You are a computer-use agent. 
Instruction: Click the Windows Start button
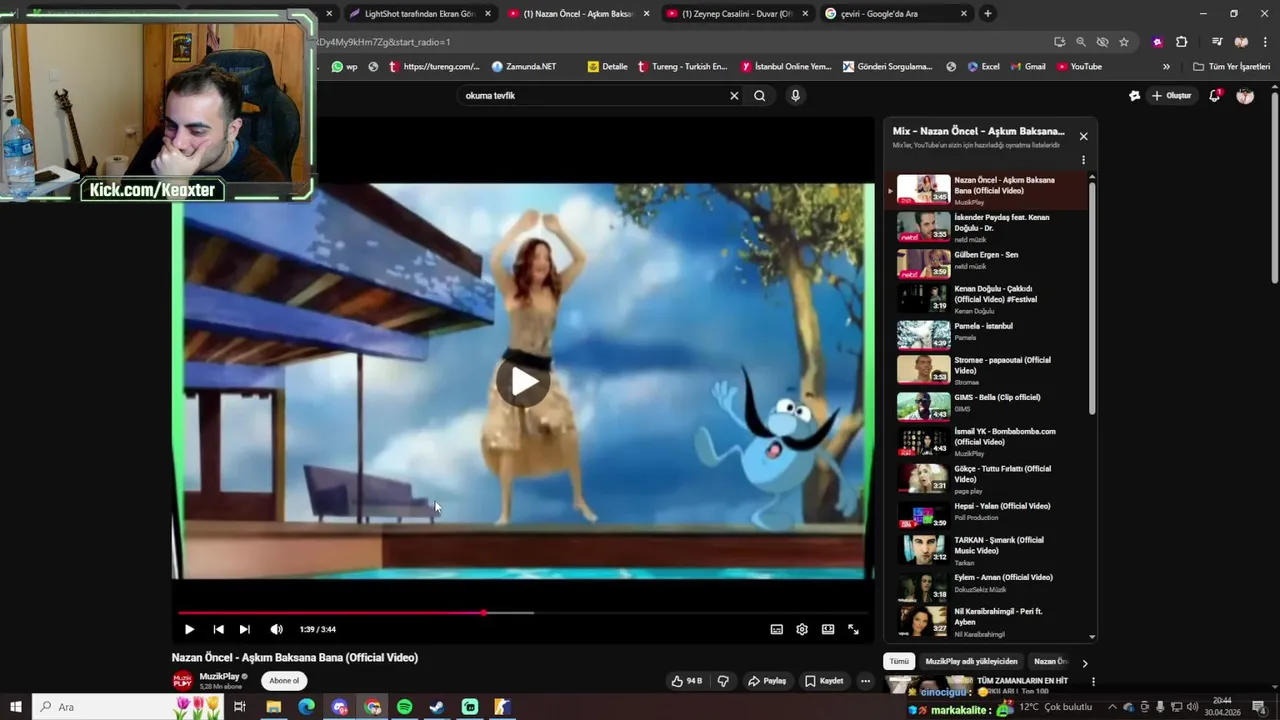pos(15,707)
